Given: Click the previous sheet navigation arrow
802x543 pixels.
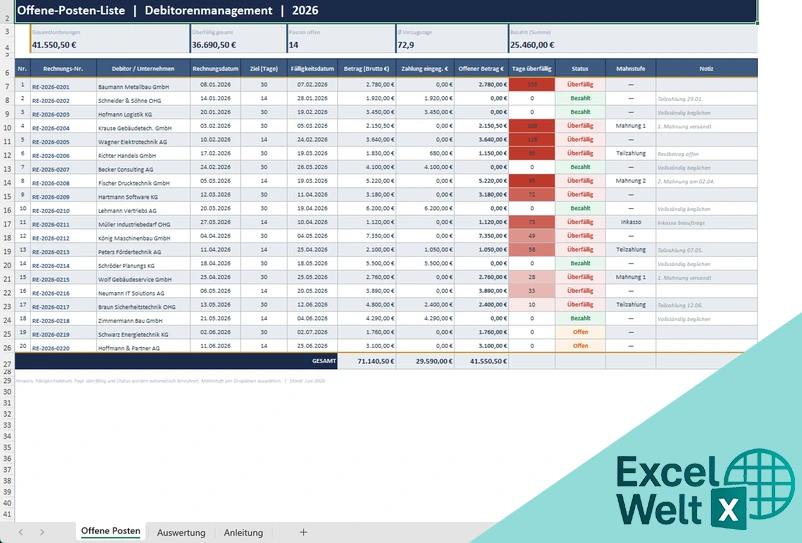Looking at the screenshot, I should tap(20, 532).
